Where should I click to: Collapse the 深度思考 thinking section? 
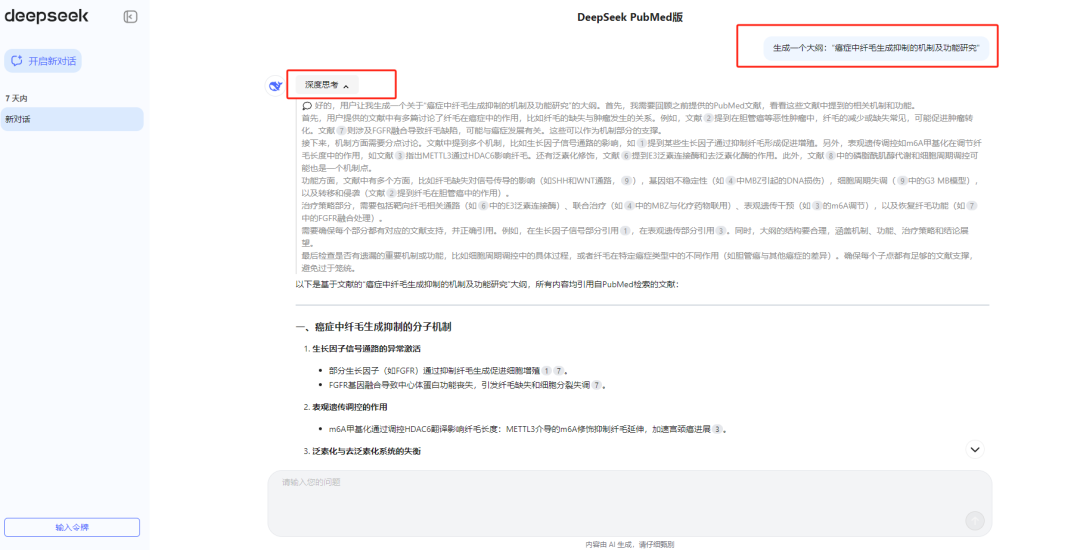pyautogui.click(x=327, y=85)
